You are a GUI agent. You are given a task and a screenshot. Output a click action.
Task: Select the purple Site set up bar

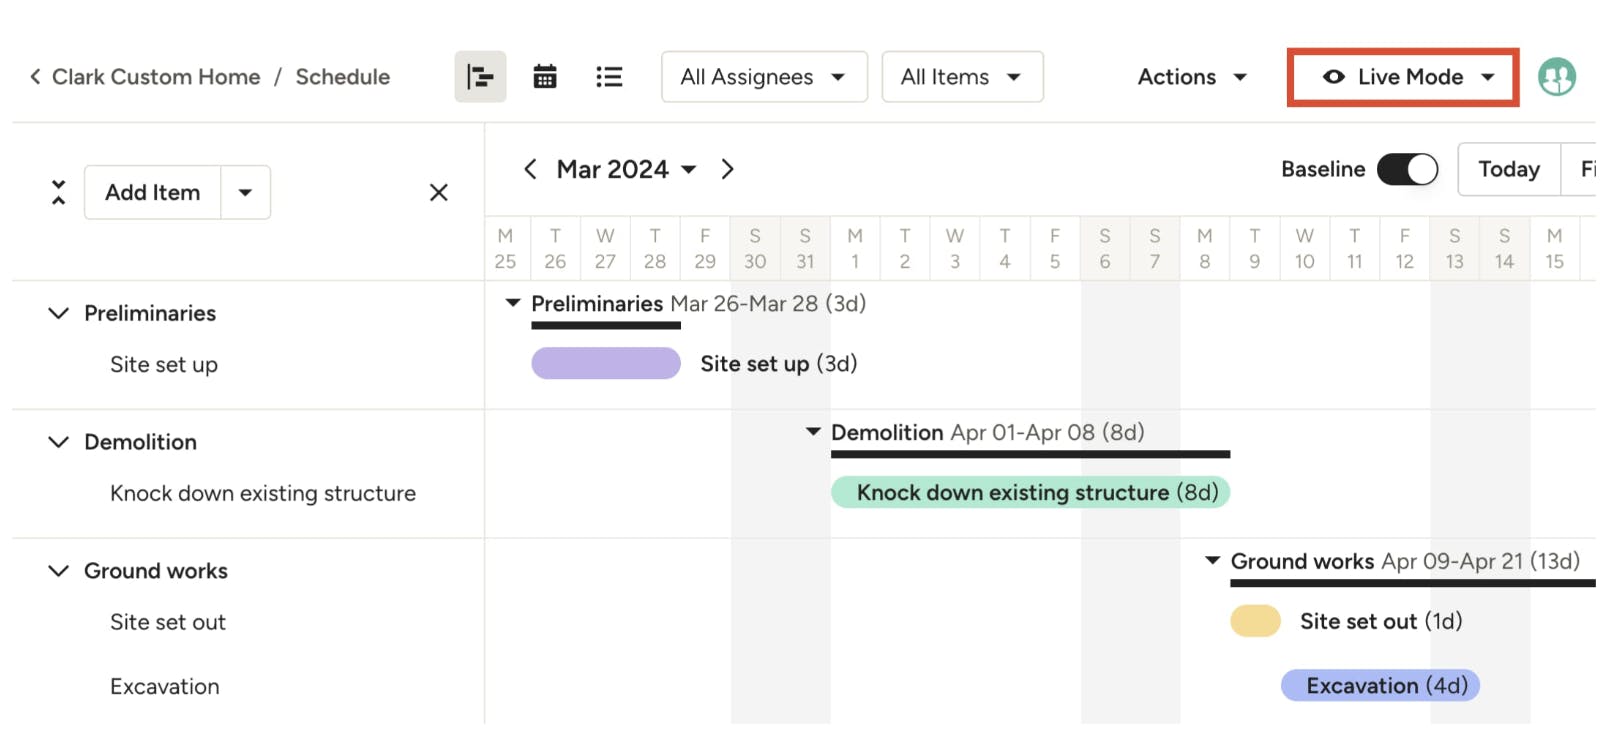[x=606, y=363]
